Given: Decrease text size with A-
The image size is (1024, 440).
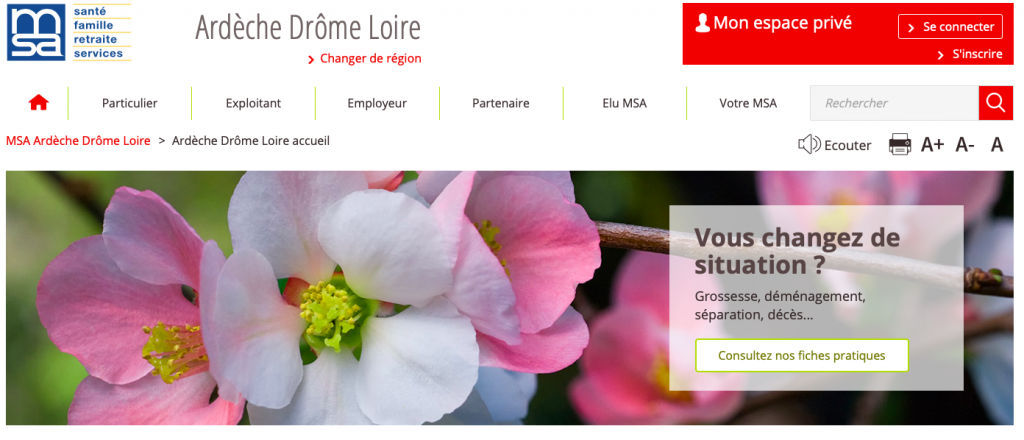Looking at the screenshot, I should click(x=965, y=145).
